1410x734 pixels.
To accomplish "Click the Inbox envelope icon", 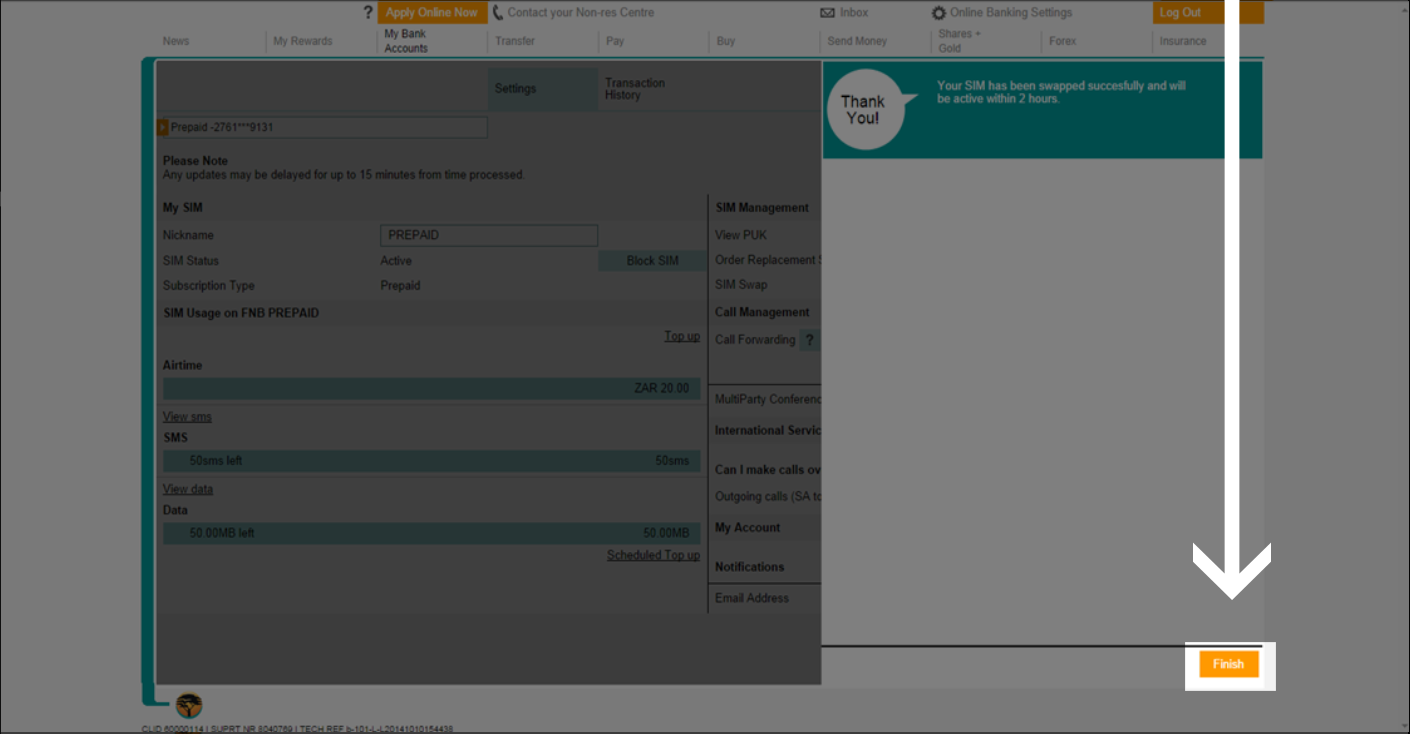I will [x=827, y=13].
